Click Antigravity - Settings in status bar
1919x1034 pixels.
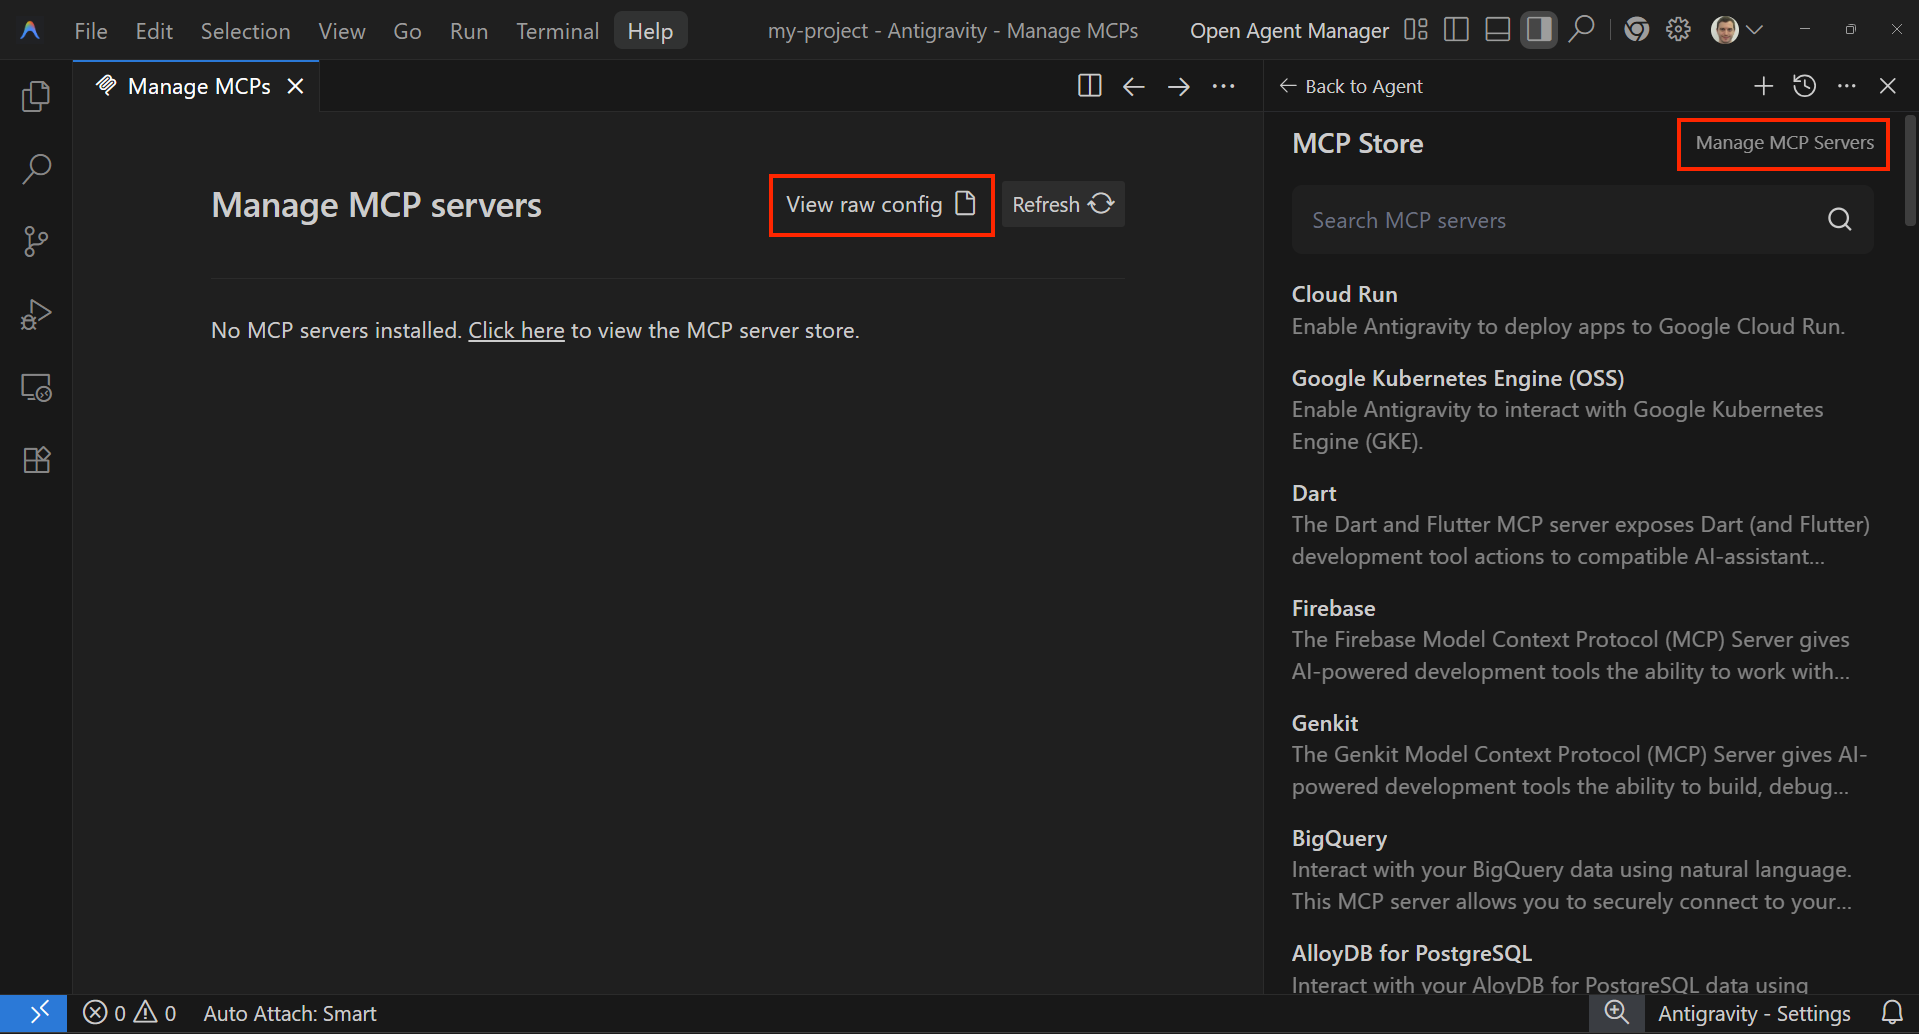click(x=1754, y=1013)
